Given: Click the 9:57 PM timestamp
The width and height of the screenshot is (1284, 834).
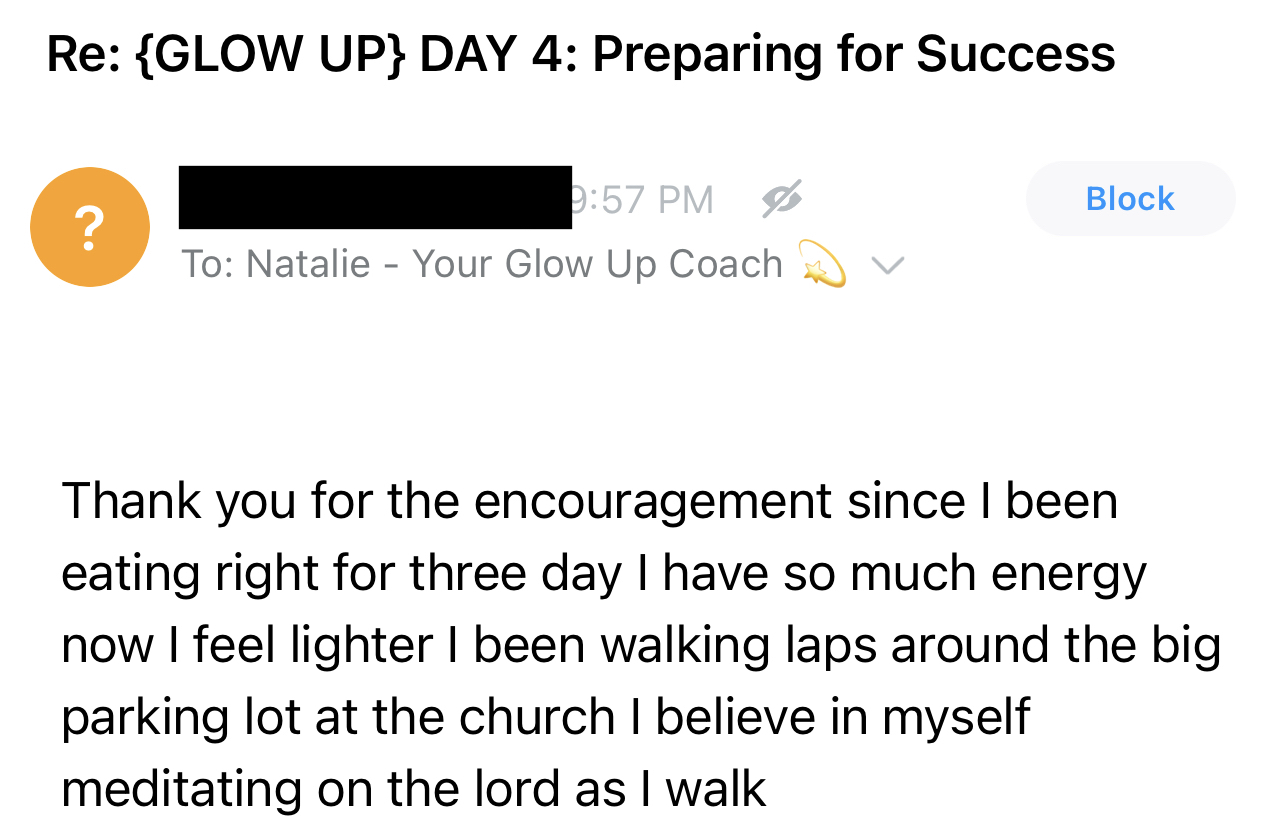Looking at the screenshot, I should pyautogui.click(x=643, y=200).
